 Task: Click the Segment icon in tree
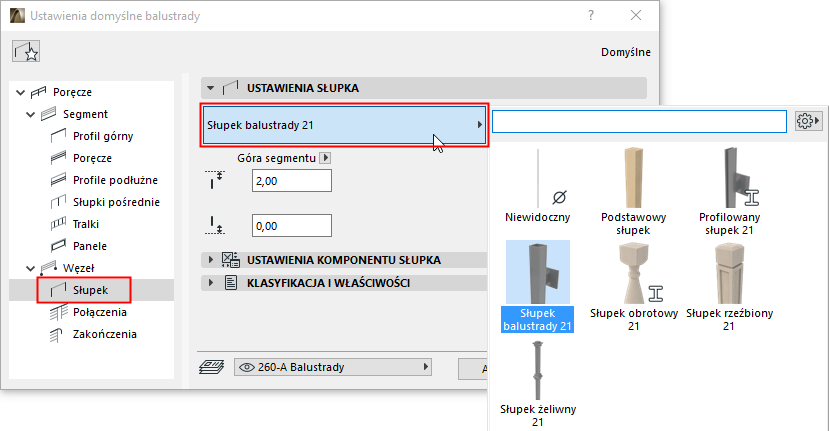(48, 114)
